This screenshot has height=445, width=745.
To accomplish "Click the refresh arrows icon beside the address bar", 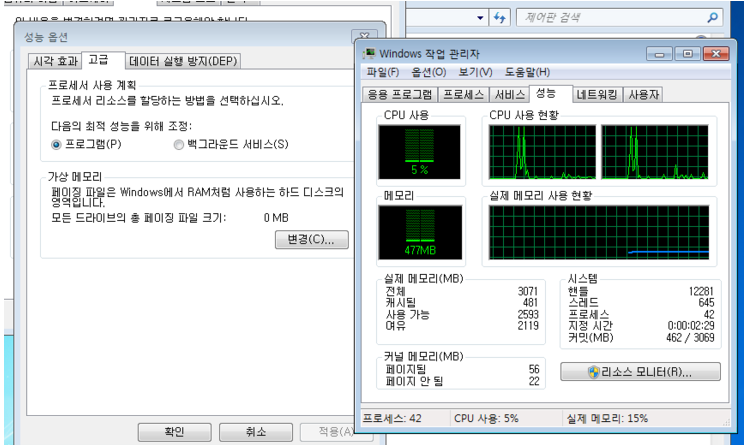I will [x=499, y=18].
